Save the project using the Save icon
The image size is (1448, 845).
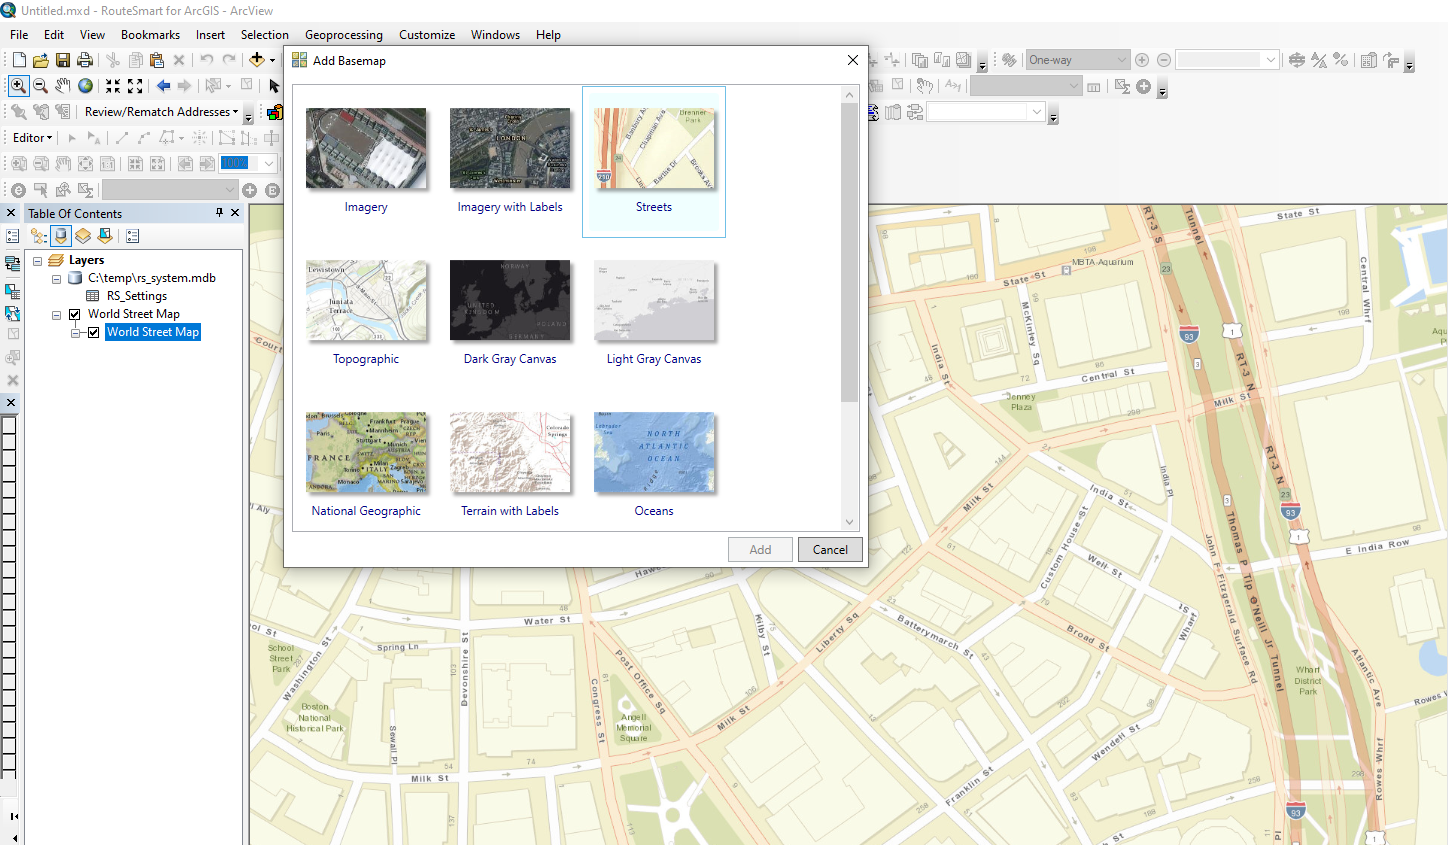point(62,59)
